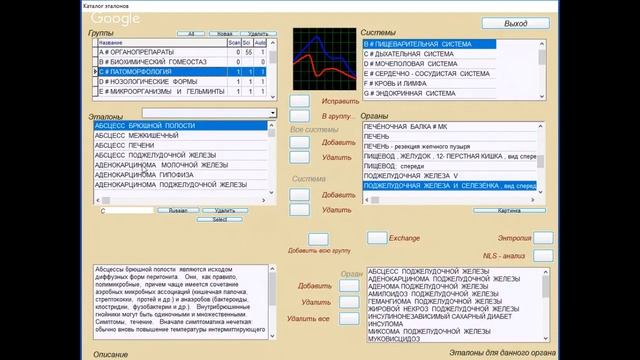Click the Добавить button under Все системы
Screen dimensions: 640x360
pyautogui.click(x=300, y=142)
